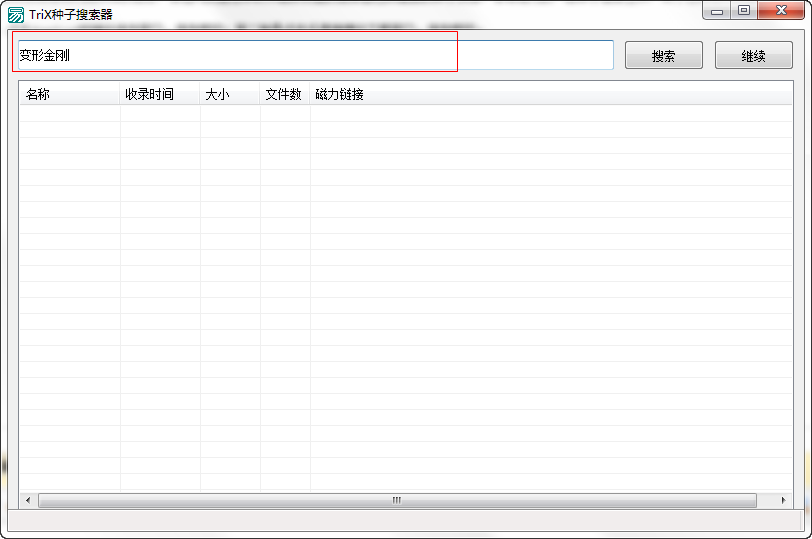The image size is (812, 539).
Task: Sort results by 文件数 column header
Action: pos(284,94)
